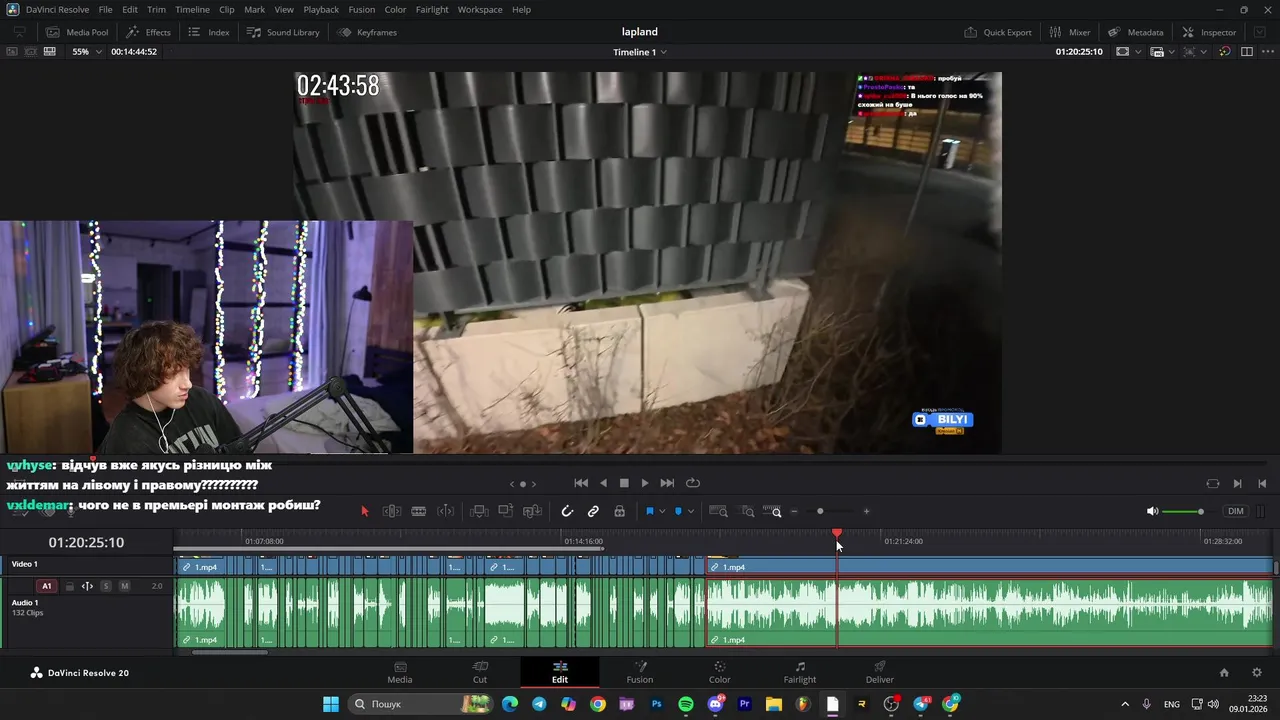
Task: Open Project Settings gear icon
Action: pyautogui.click(x=1257, y=673)
